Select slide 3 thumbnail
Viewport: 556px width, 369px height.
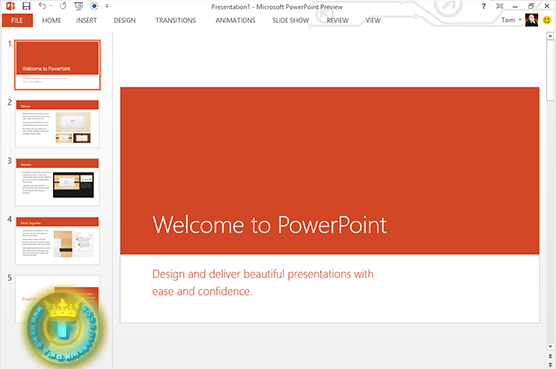click(57, 182)
